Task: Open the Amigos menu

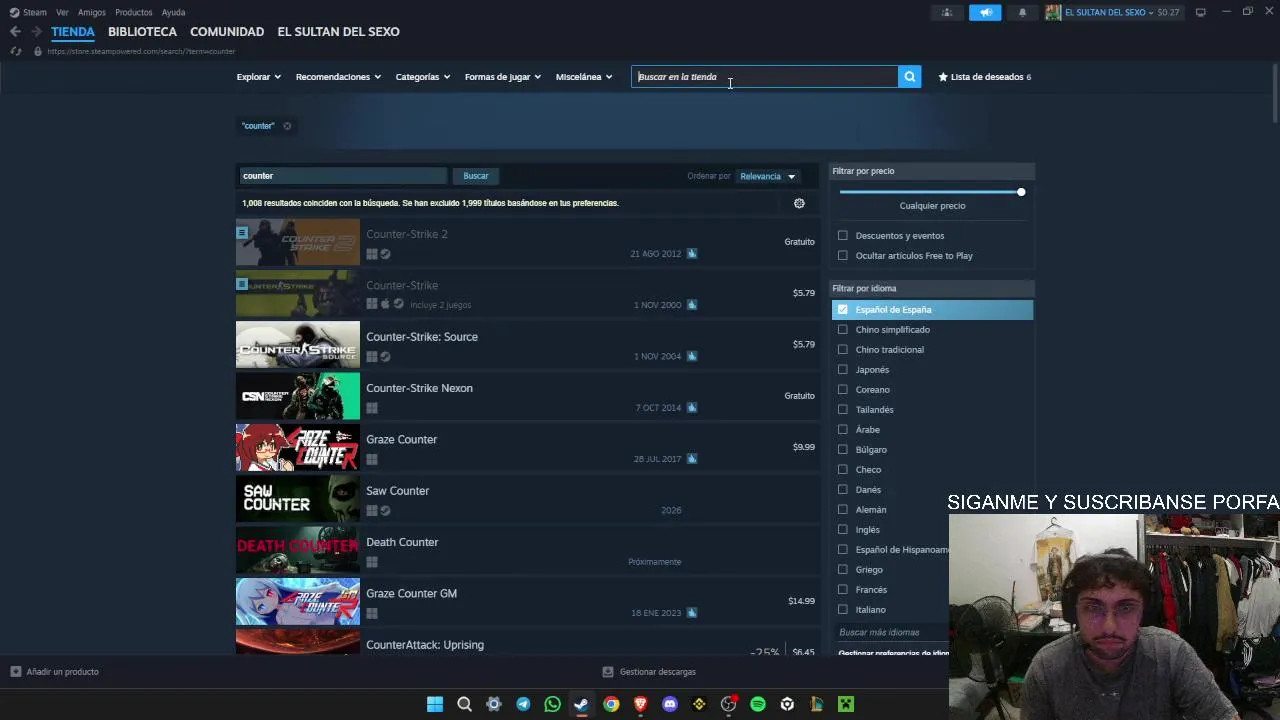Action: [91, 12]
